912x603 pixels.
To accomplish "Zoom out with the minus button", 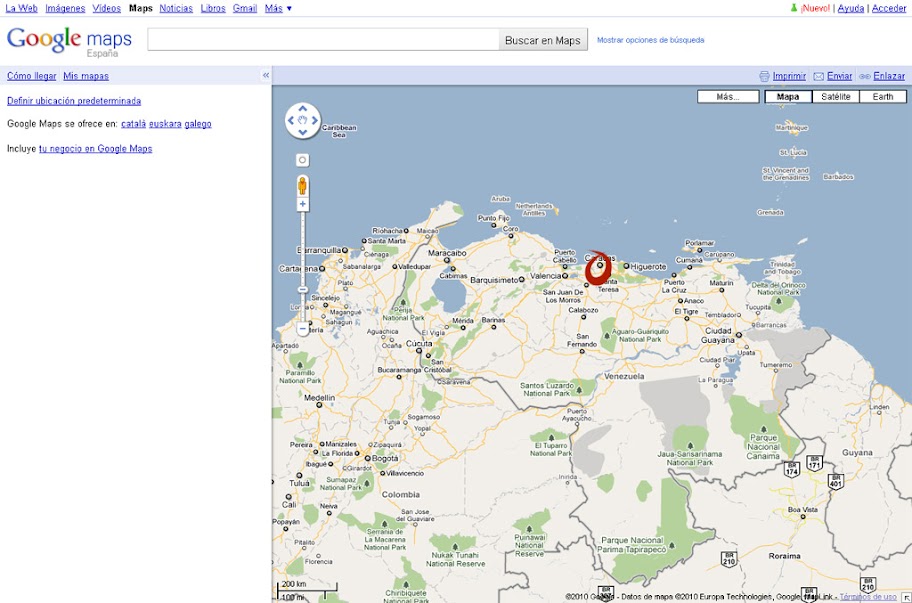I will point(302,329).
